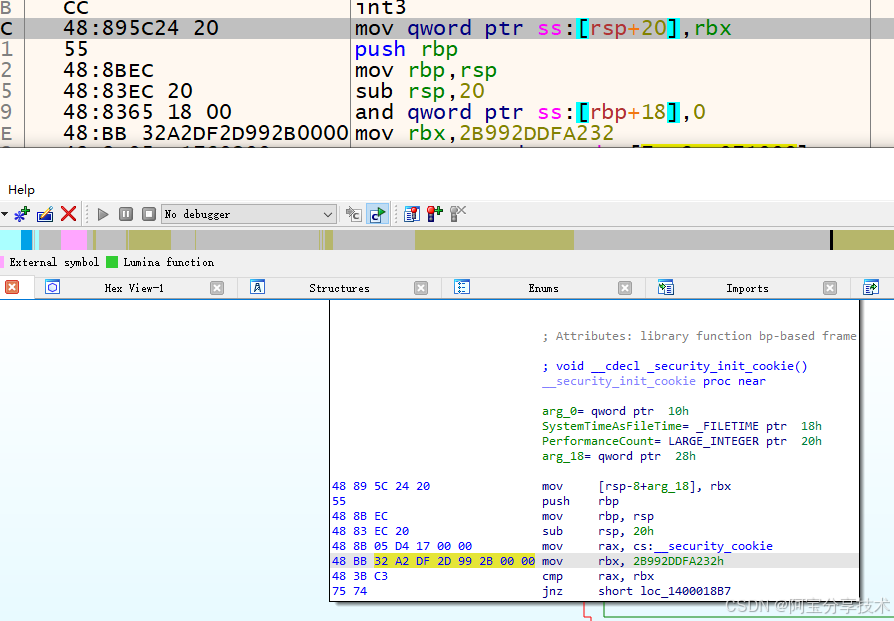
Task: Switch to the Structures tab
Action: (x=339, y=289)
